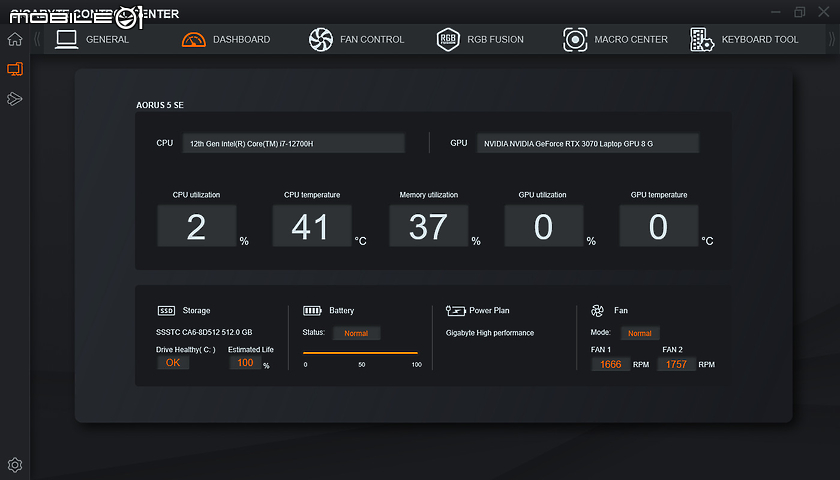Screen dimensions: 840x480
Task: Minimize the Control Center window
Action: pos(776,12)
